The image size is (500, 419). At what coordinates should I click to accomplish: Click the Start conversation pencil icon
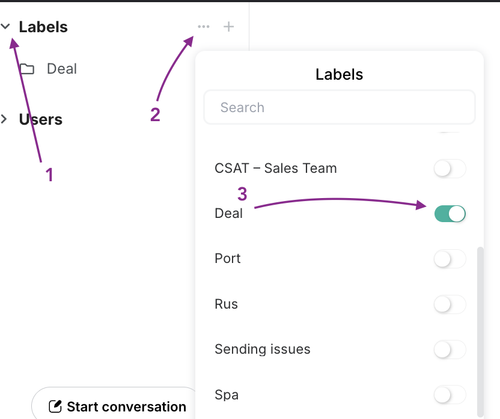pos(55,406)
